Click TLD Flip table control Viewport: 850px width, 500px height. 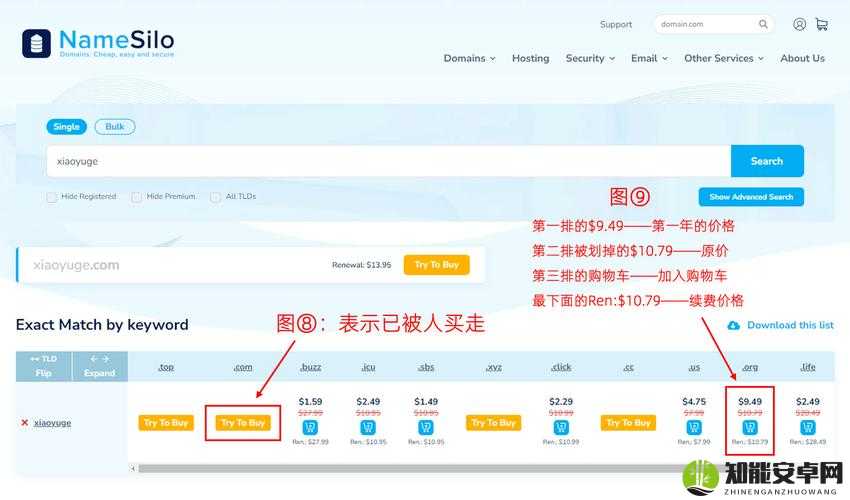(x=43, y=366)
